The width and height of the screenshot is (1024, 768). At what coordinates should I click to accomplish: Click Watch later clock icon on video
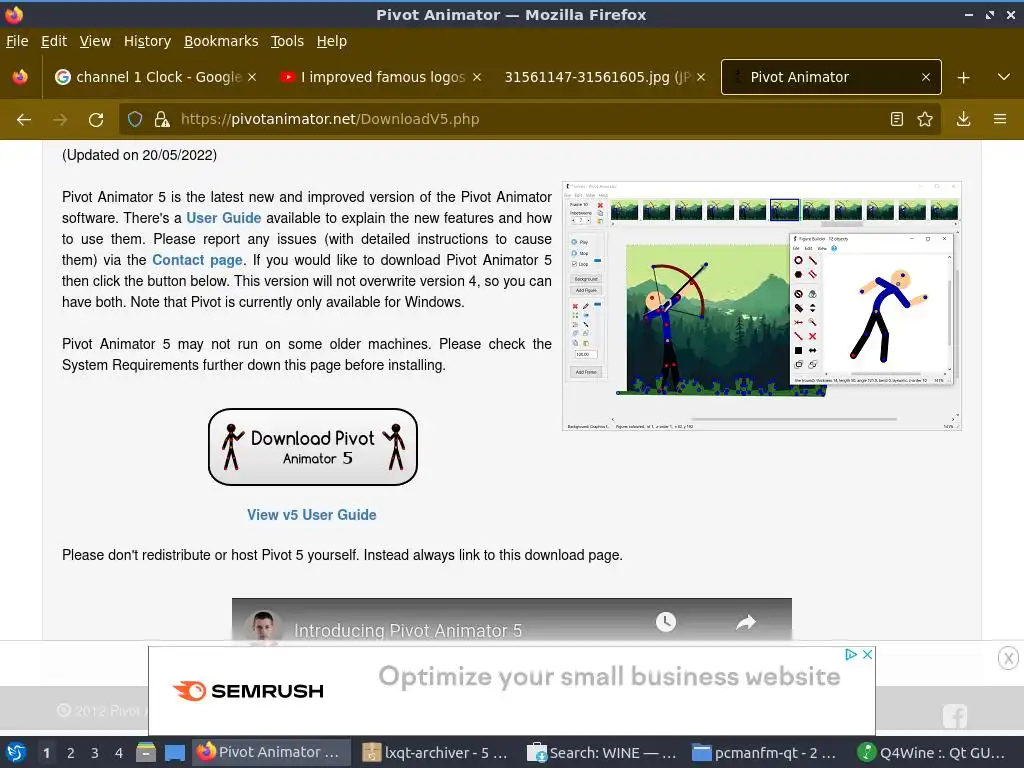click(x=665, y=622)
